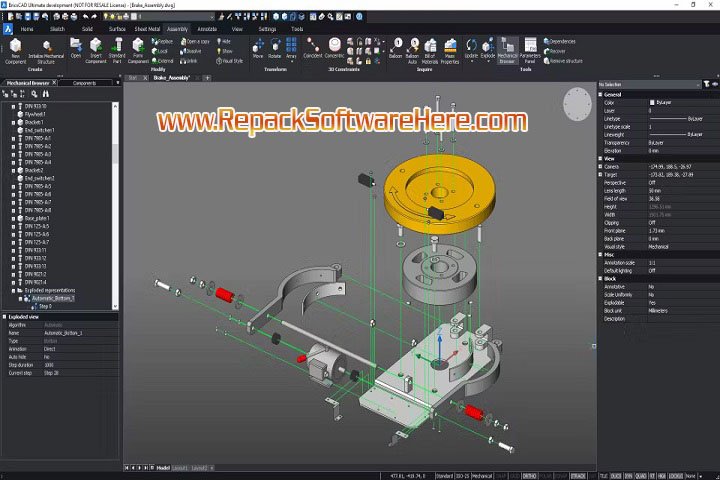Click the Form Component icon
Viewport: 720px width, 480px height.
click(138, 51)
